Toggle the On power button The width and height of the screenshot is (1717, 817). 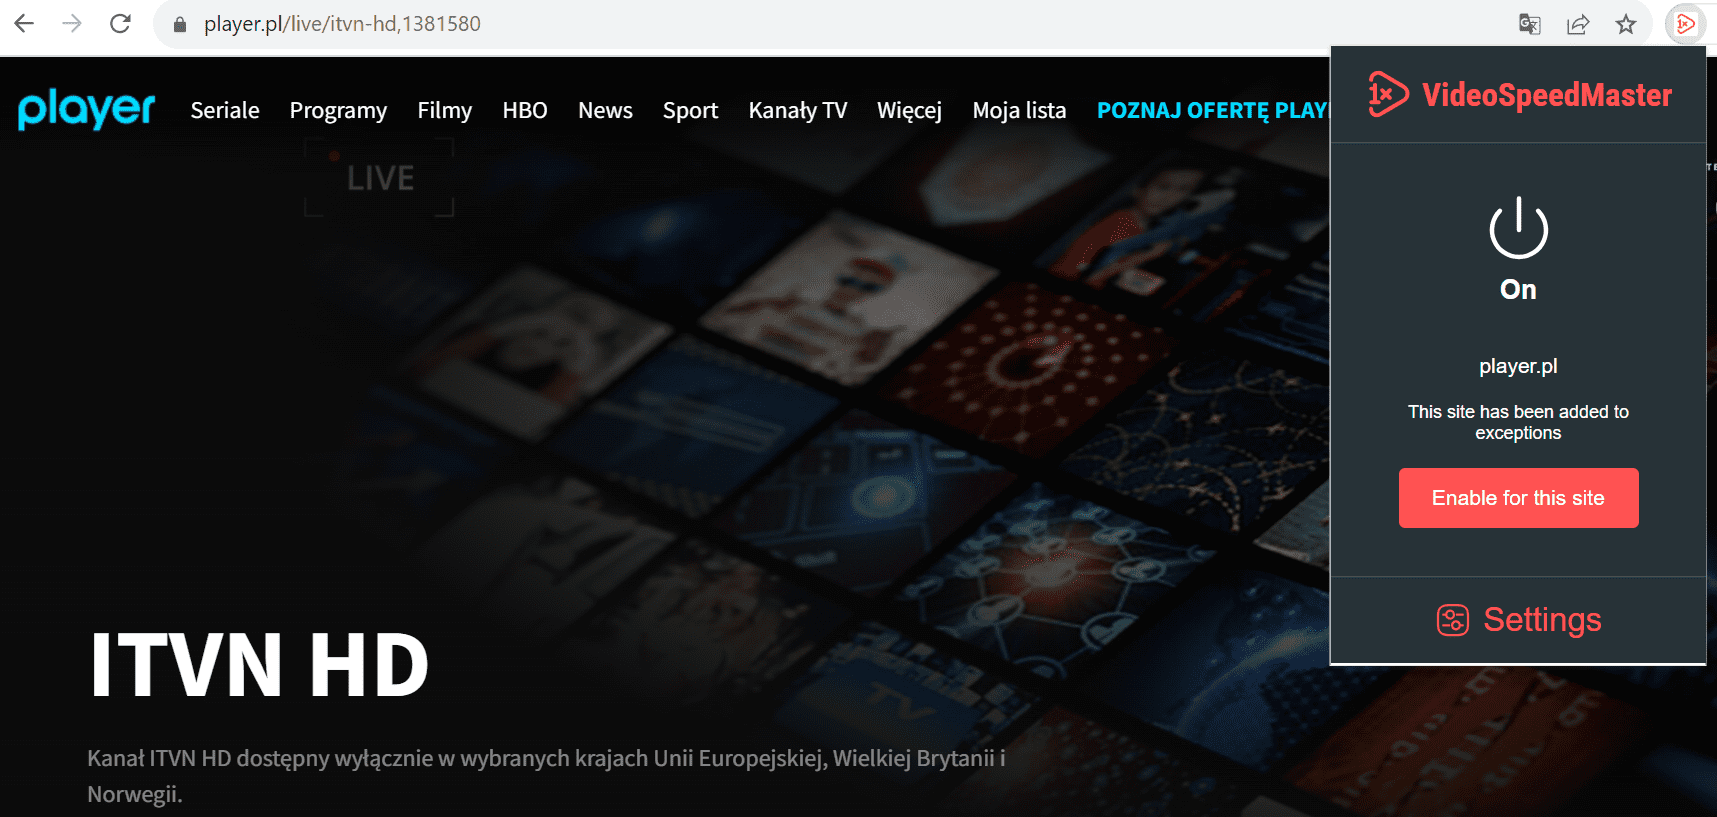[x=1518, y=230]
